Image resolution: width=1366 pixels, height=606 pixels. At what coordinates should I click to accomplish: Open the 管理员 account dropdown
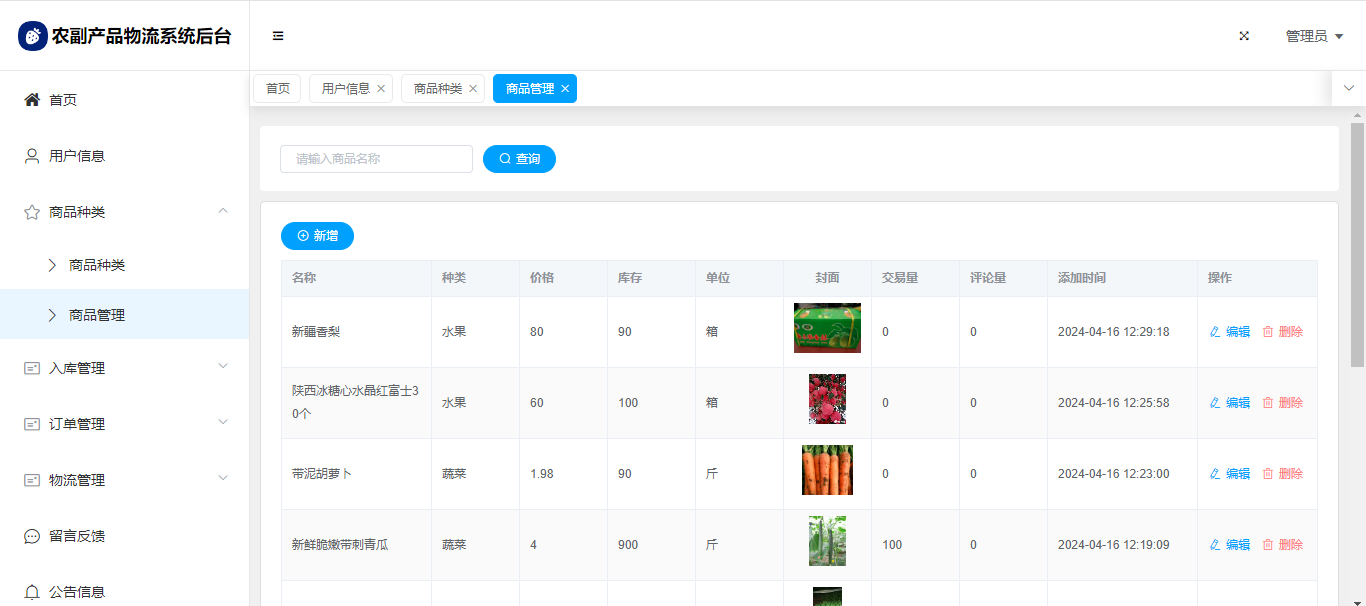(x=1314, y=36)
